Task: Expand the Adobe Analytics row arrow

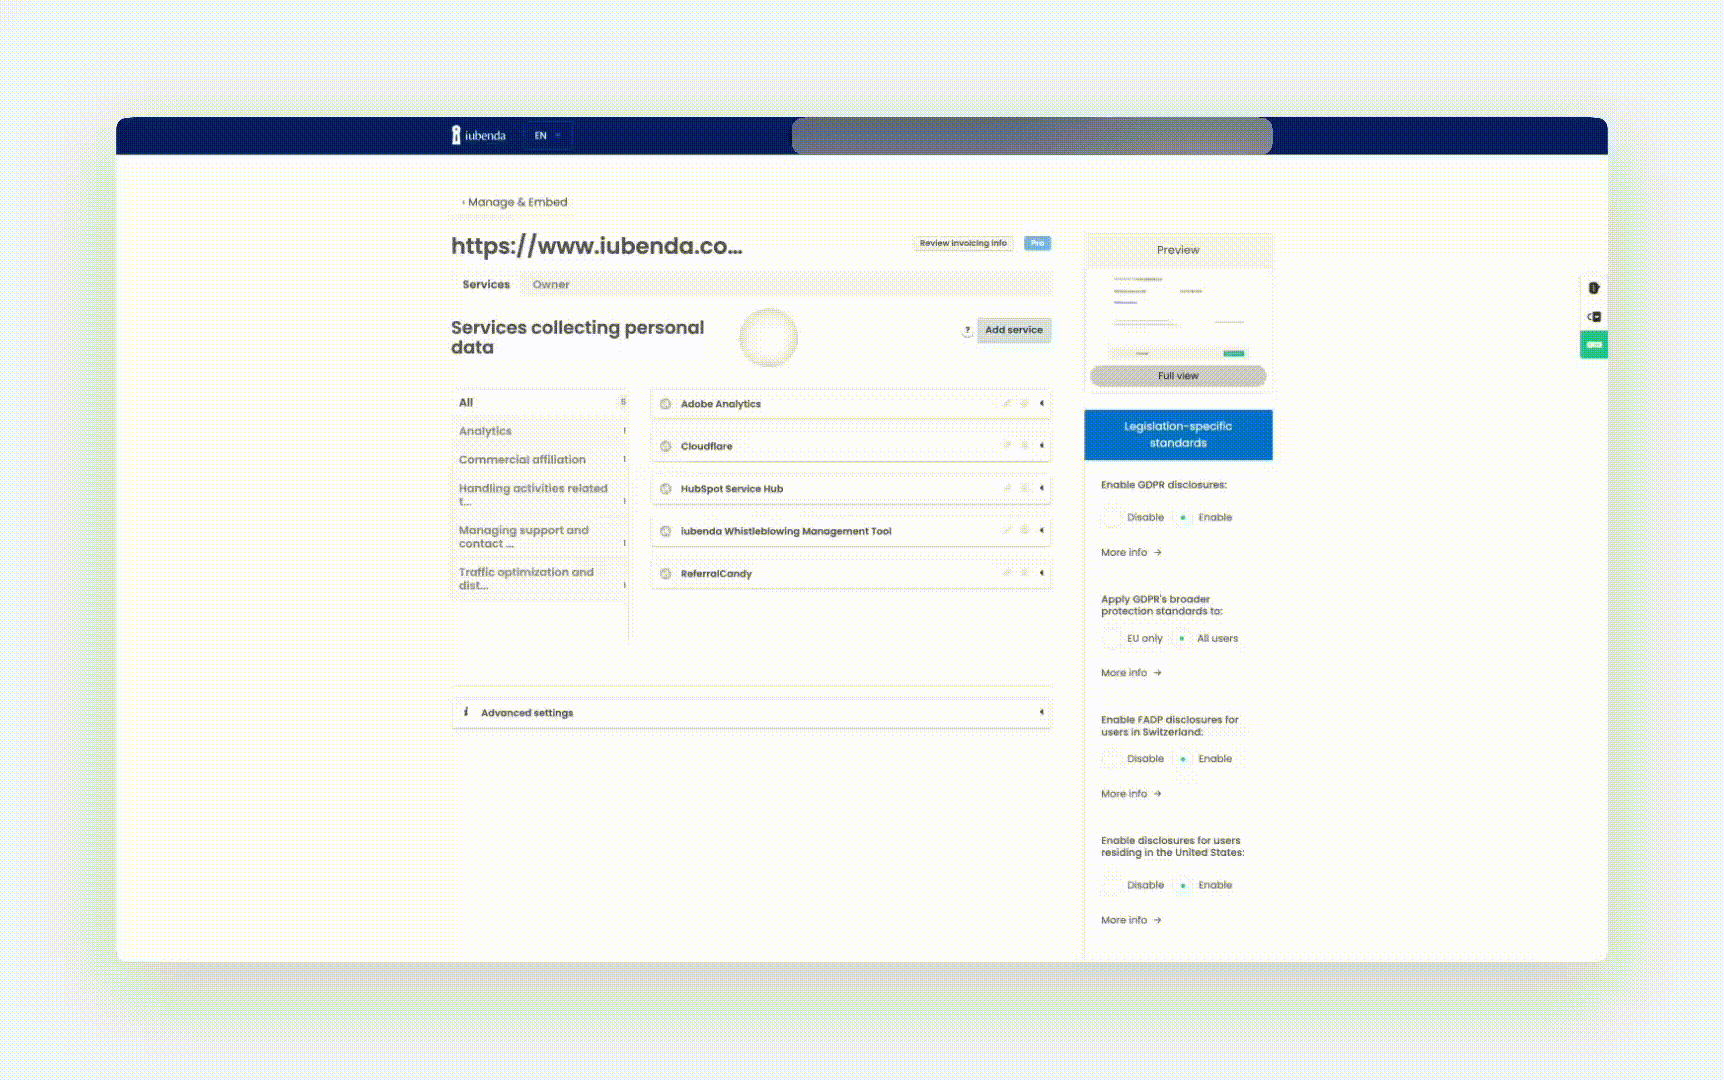Action: pyautogui.click(x=1042, y=403)
